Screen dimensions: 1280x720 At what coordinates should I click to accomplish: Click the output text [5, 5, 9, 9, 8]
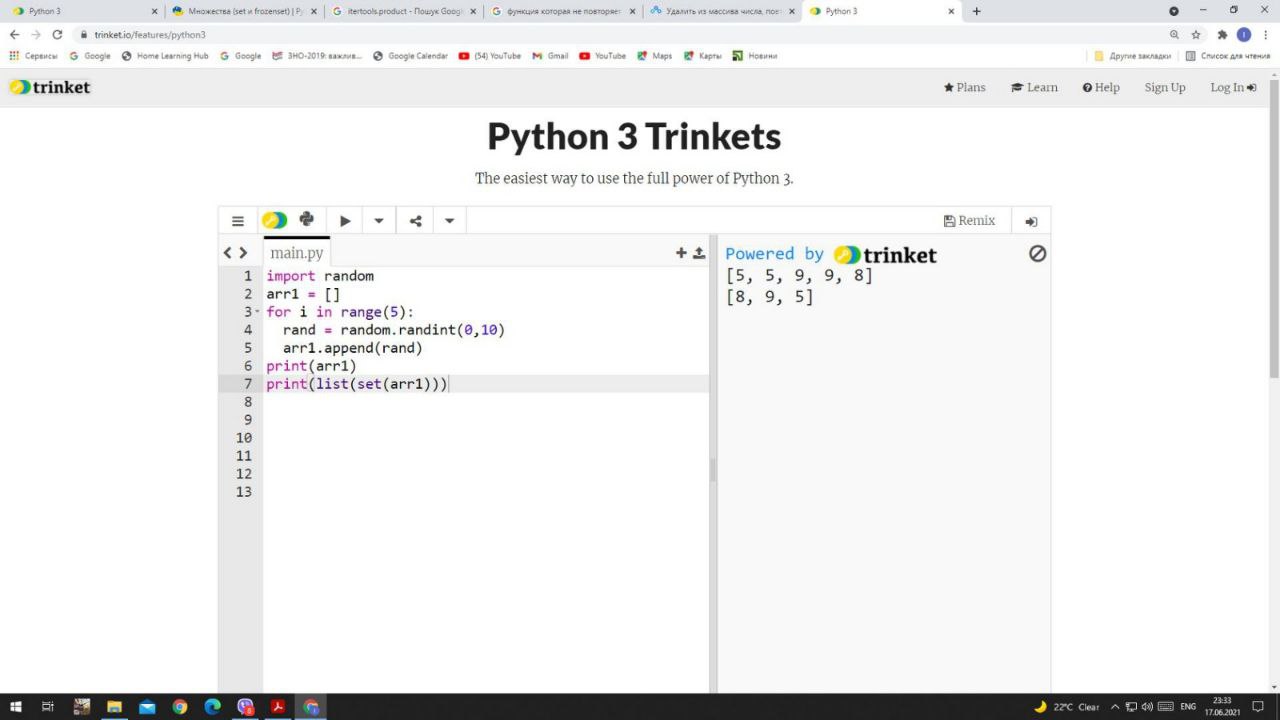tap(799, 275)
